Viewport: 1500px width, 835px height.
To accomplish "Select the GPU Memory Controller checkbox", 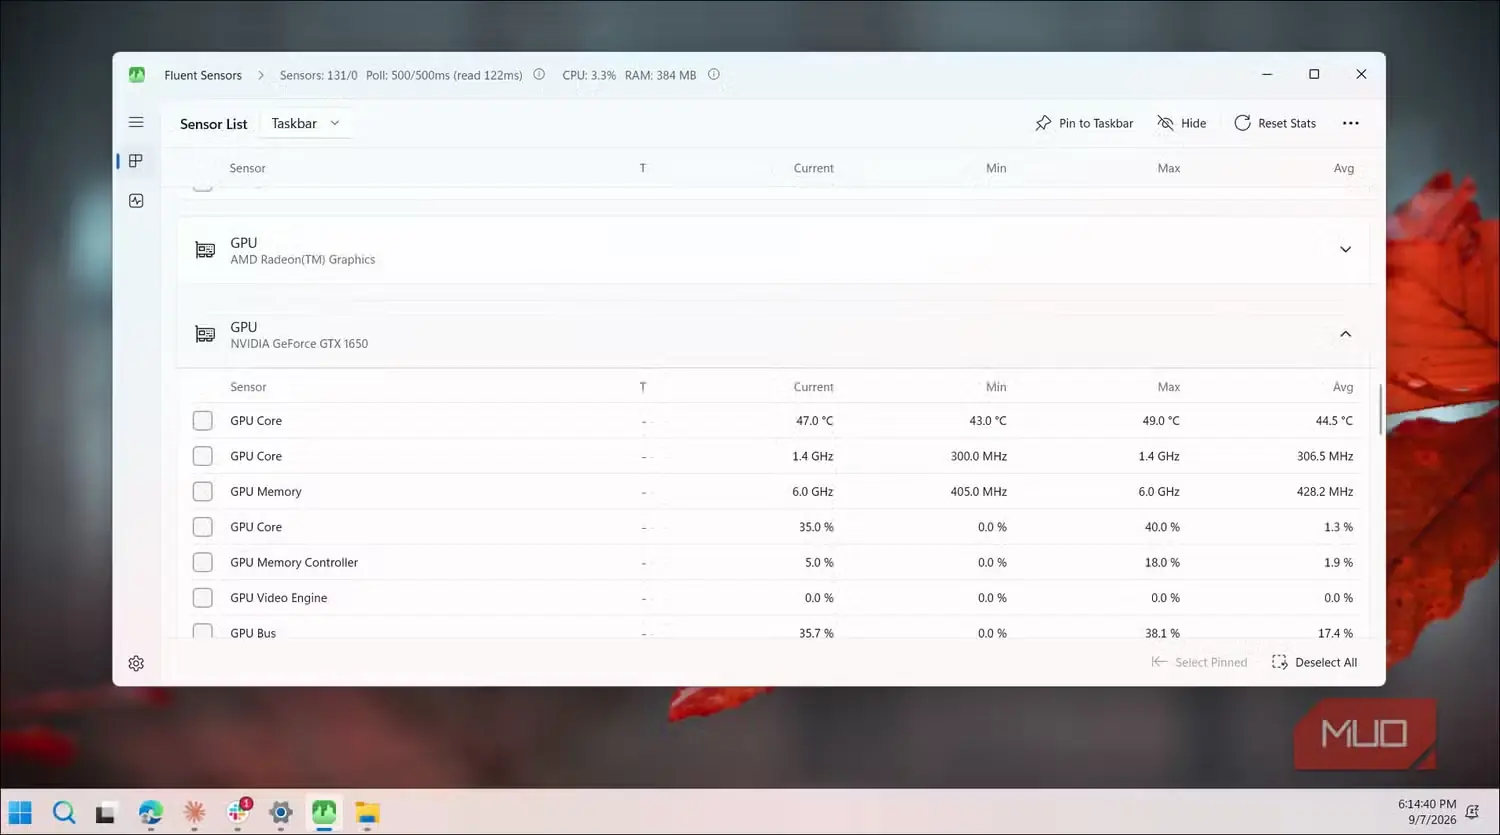I will coord(203,562).
